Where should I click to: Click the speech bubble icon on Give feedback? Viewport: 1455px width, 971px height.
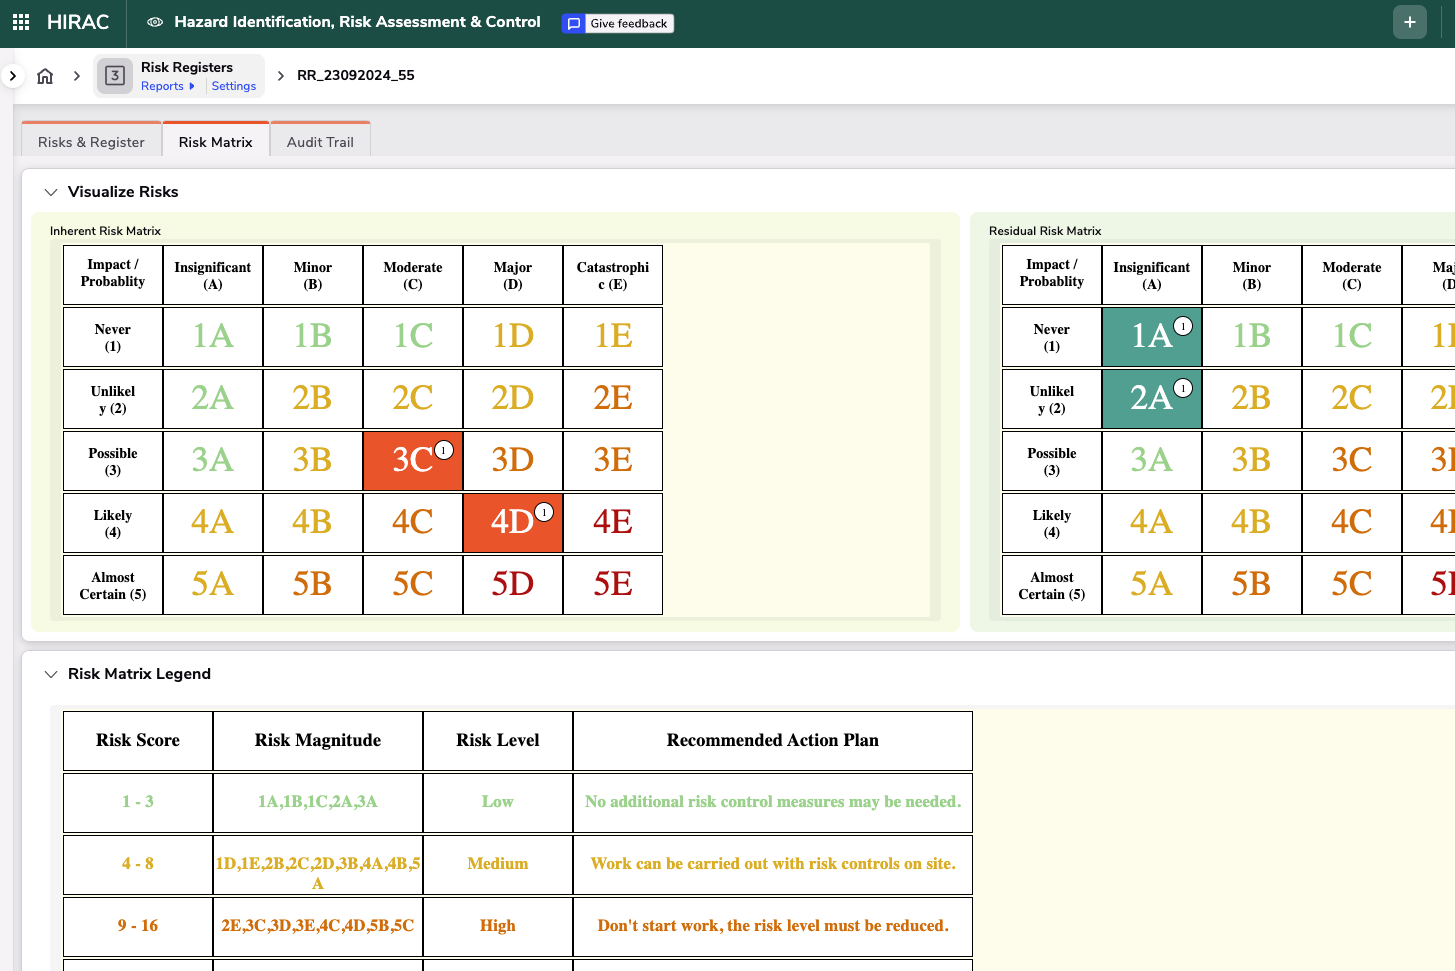[573, 24]
